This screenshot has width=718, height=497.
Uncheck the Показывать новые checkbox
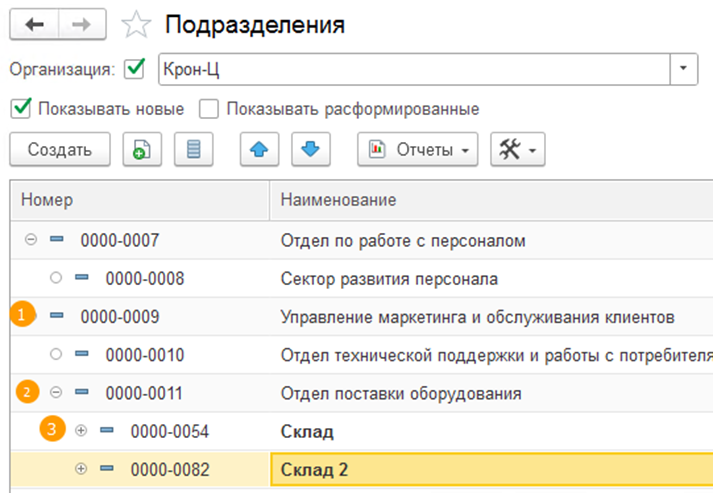coord(21,108)
